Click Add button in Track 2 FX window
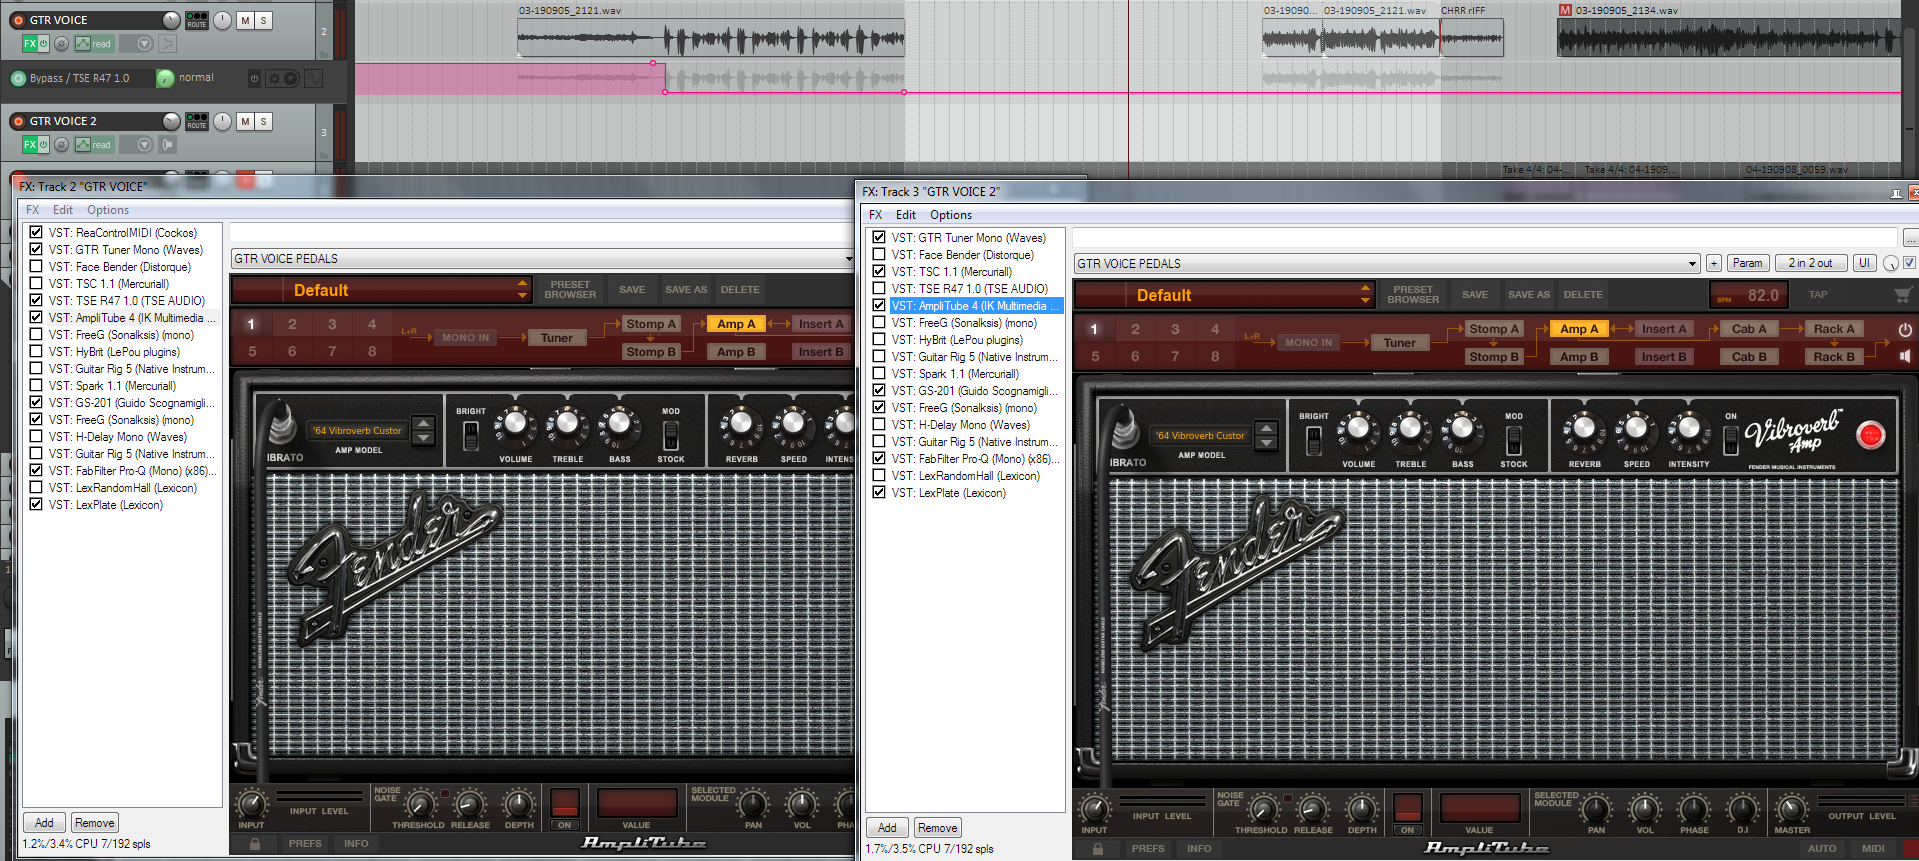Viewport: 1919px width, 861px height. (44, 823)
